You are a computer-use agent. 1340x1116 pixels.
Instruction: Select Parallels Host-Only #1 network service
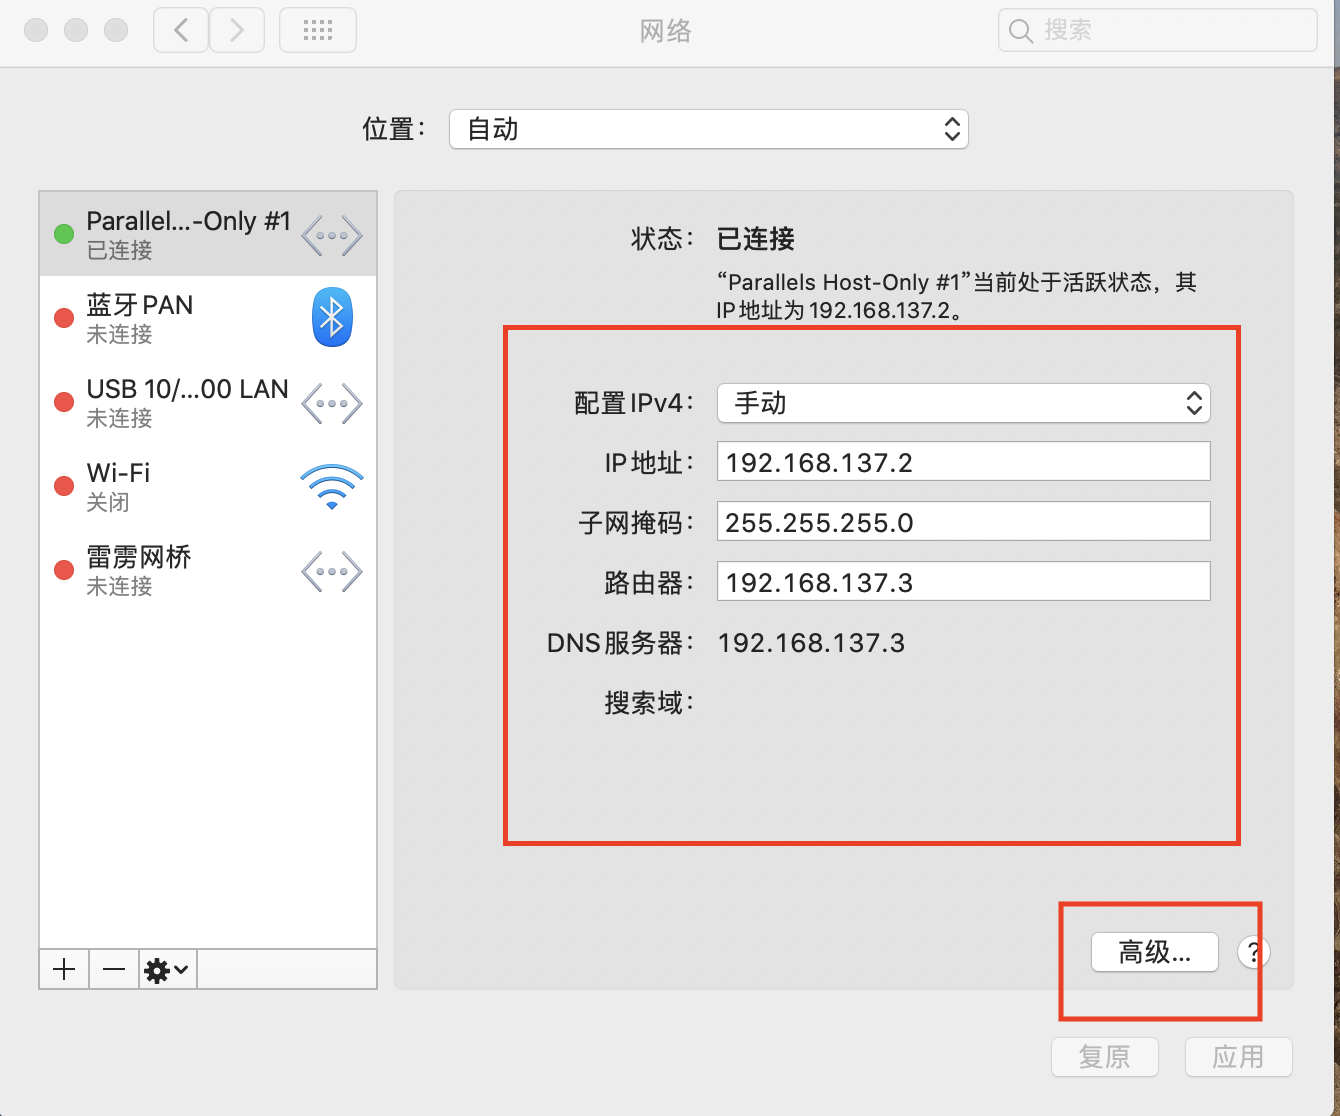coord(208,234)
